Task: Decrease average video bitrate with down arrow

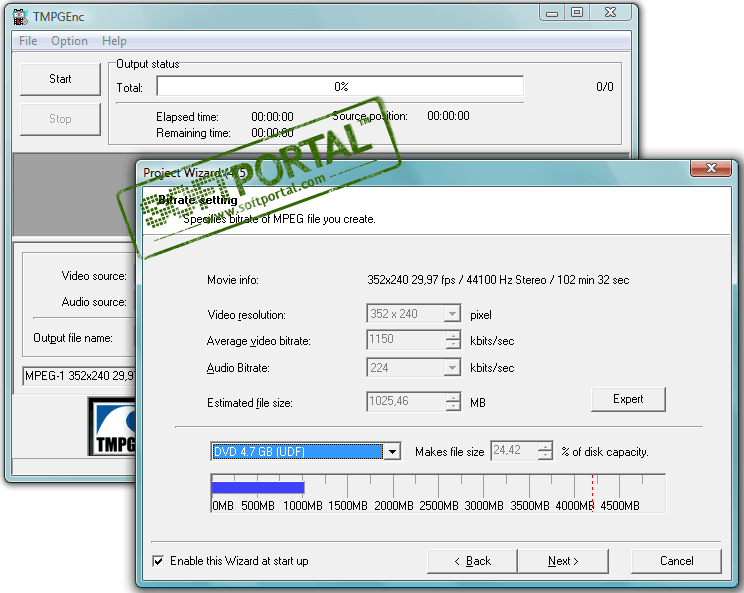Action: tap(453, 344)
